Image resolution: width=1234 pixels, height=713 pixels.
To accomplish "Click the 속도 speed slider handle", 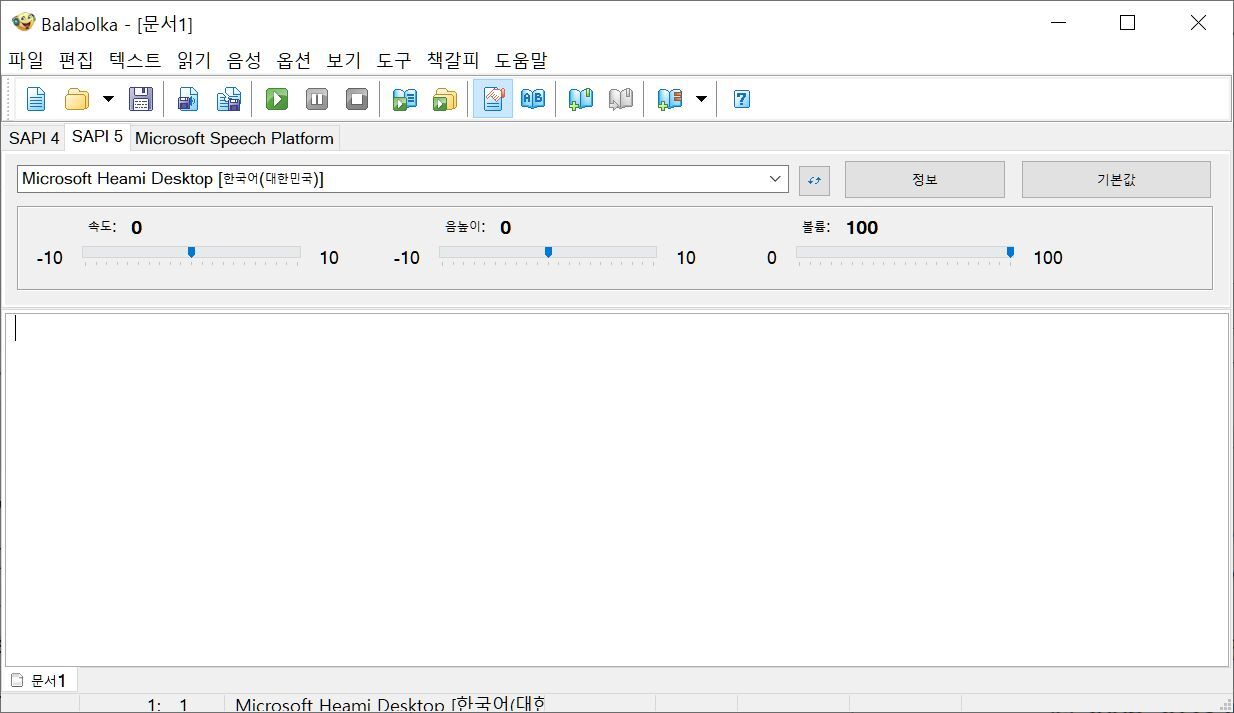I will (191, 252).
